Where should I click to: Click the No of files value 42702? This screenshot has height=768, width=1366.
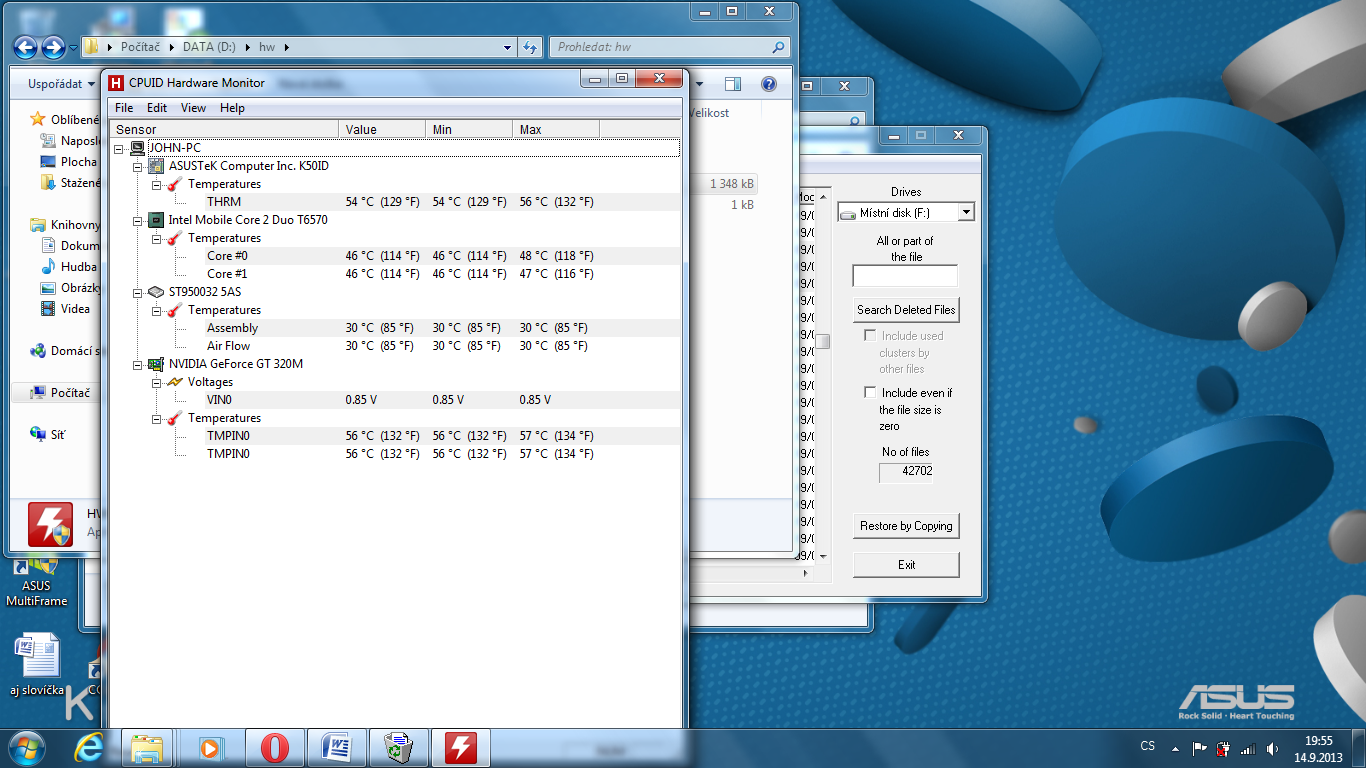[x=906, y=472]
